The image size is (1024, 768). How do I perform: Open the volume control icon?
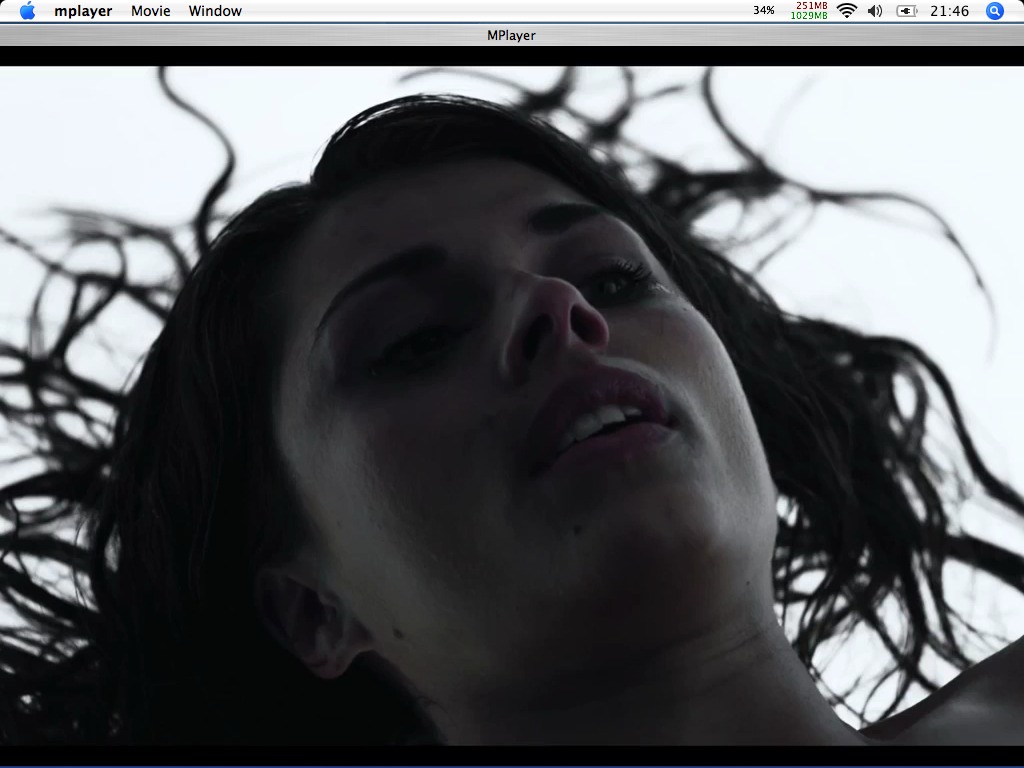tap(875, 11)
